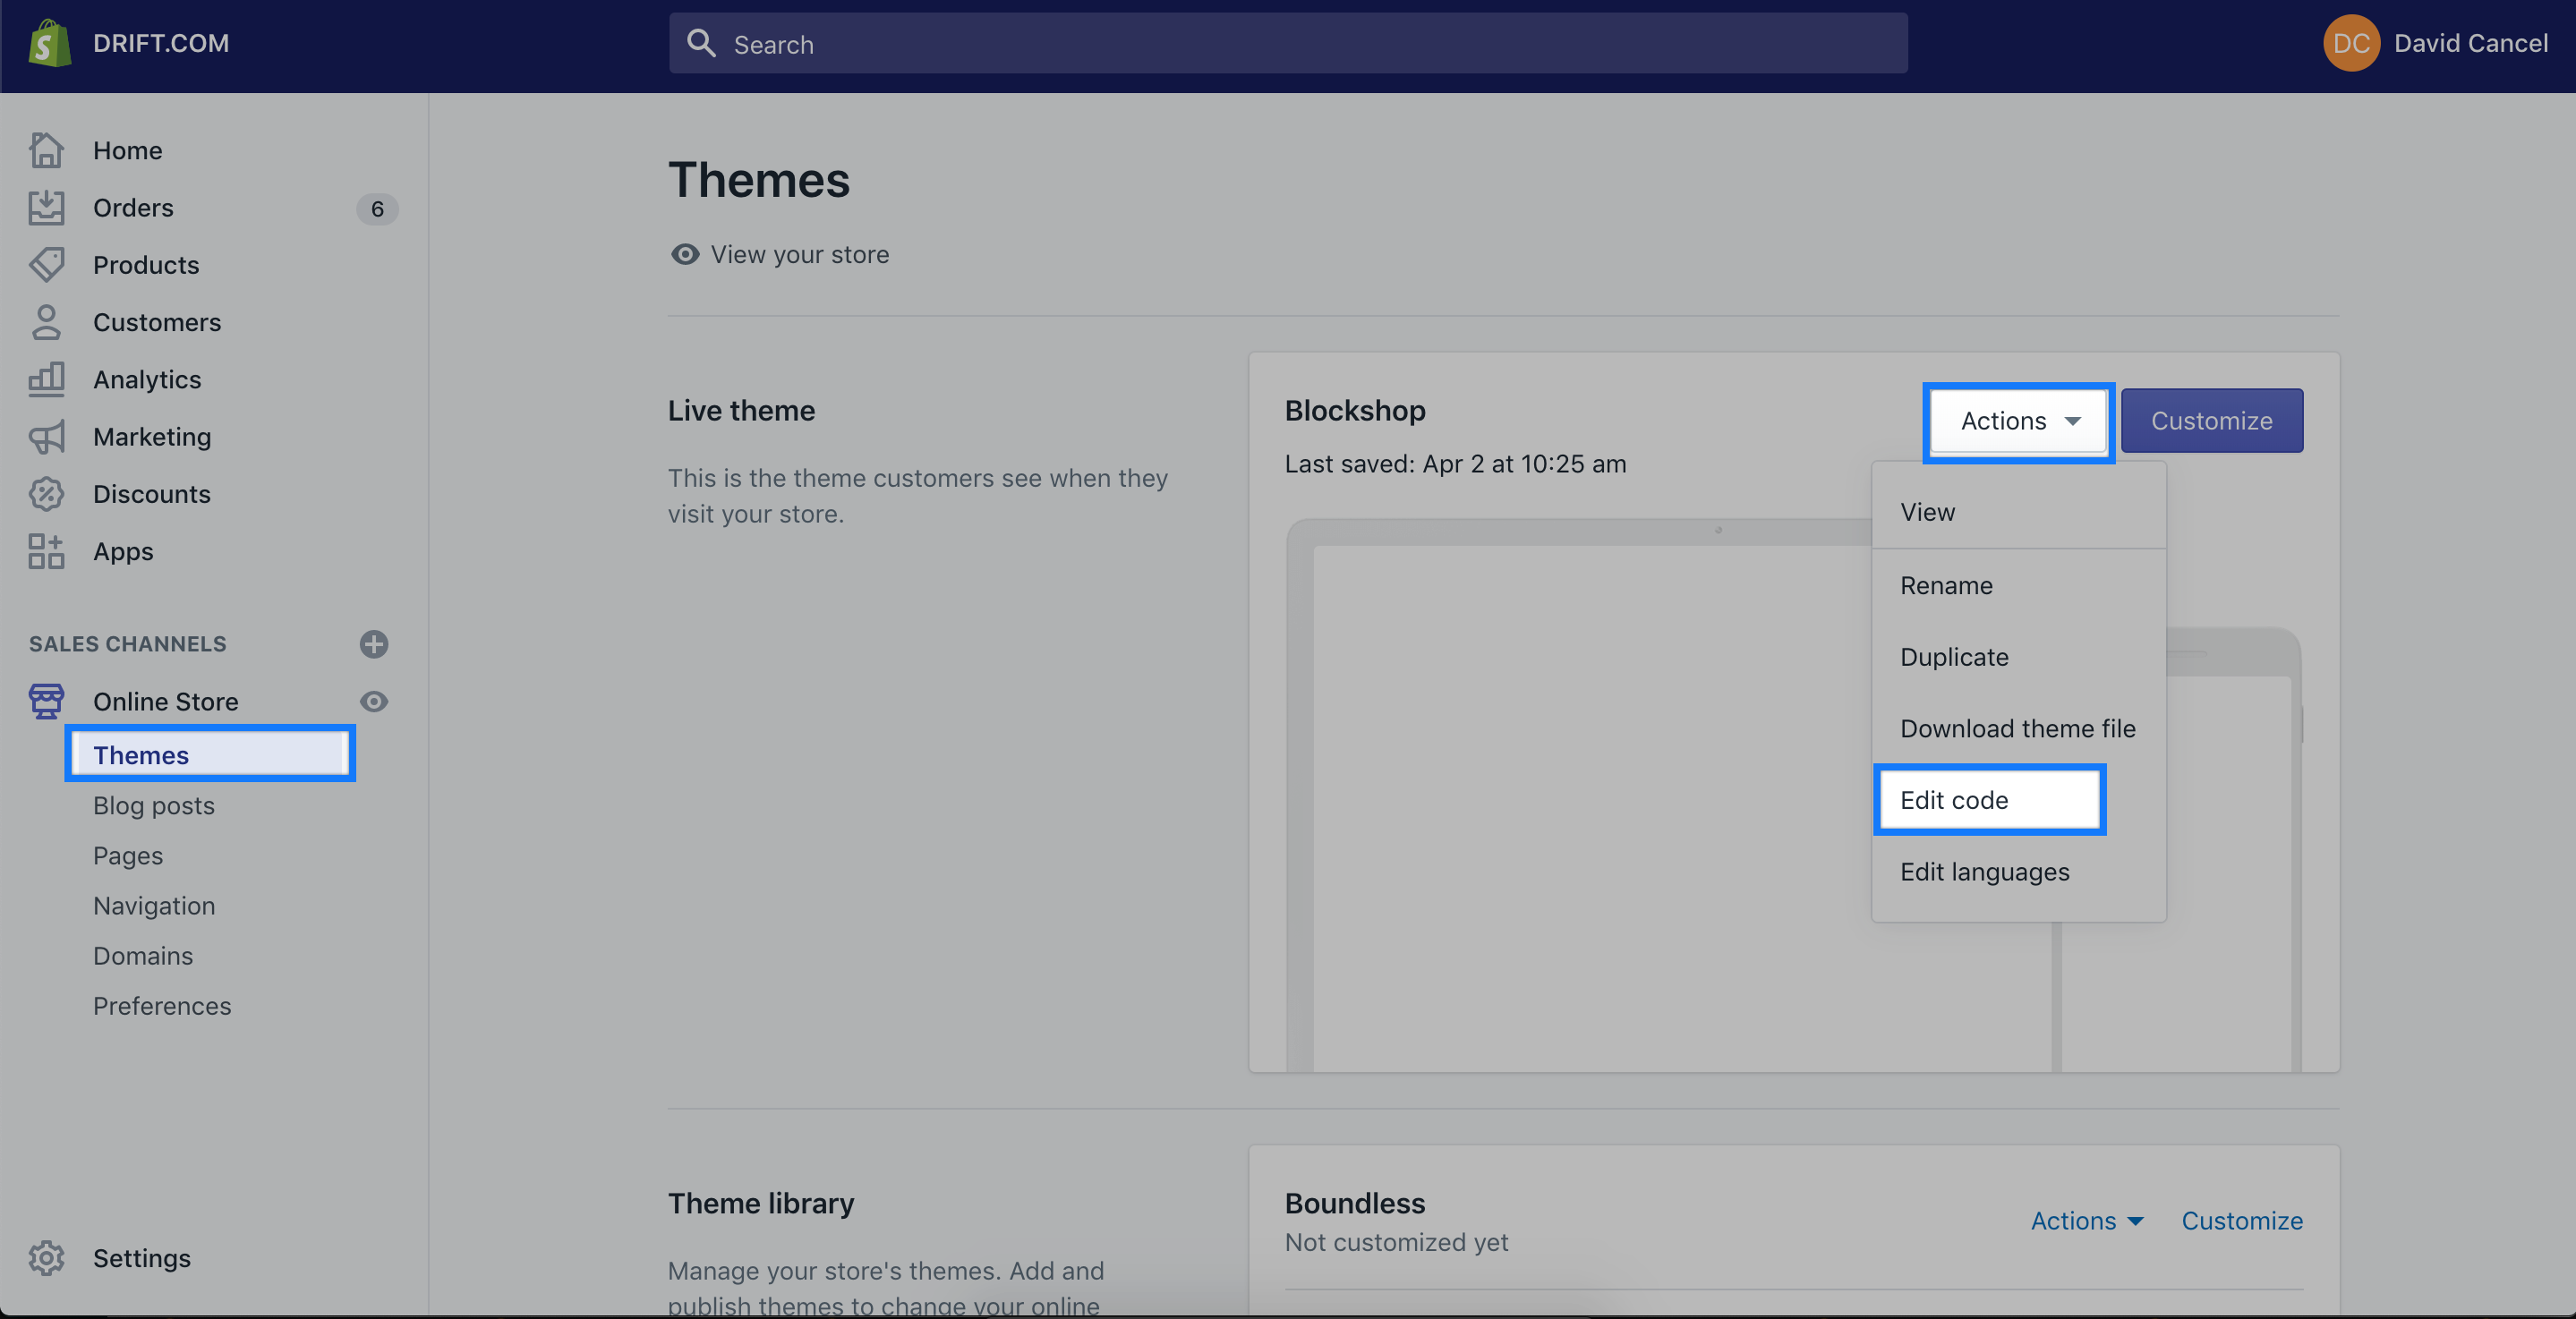Viewport: 2576px width, 1319px height.
Task: Add a sales channel with plus icon
Action: coord(374,644)
